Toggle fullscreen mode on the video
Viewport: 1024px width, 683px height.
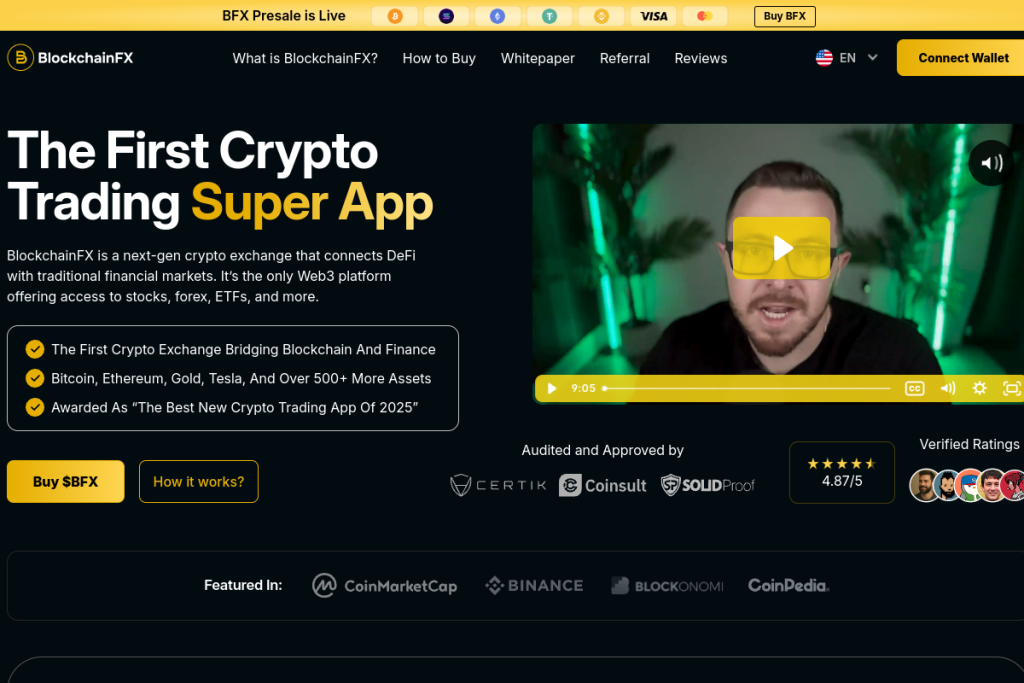pos(1012,389)
